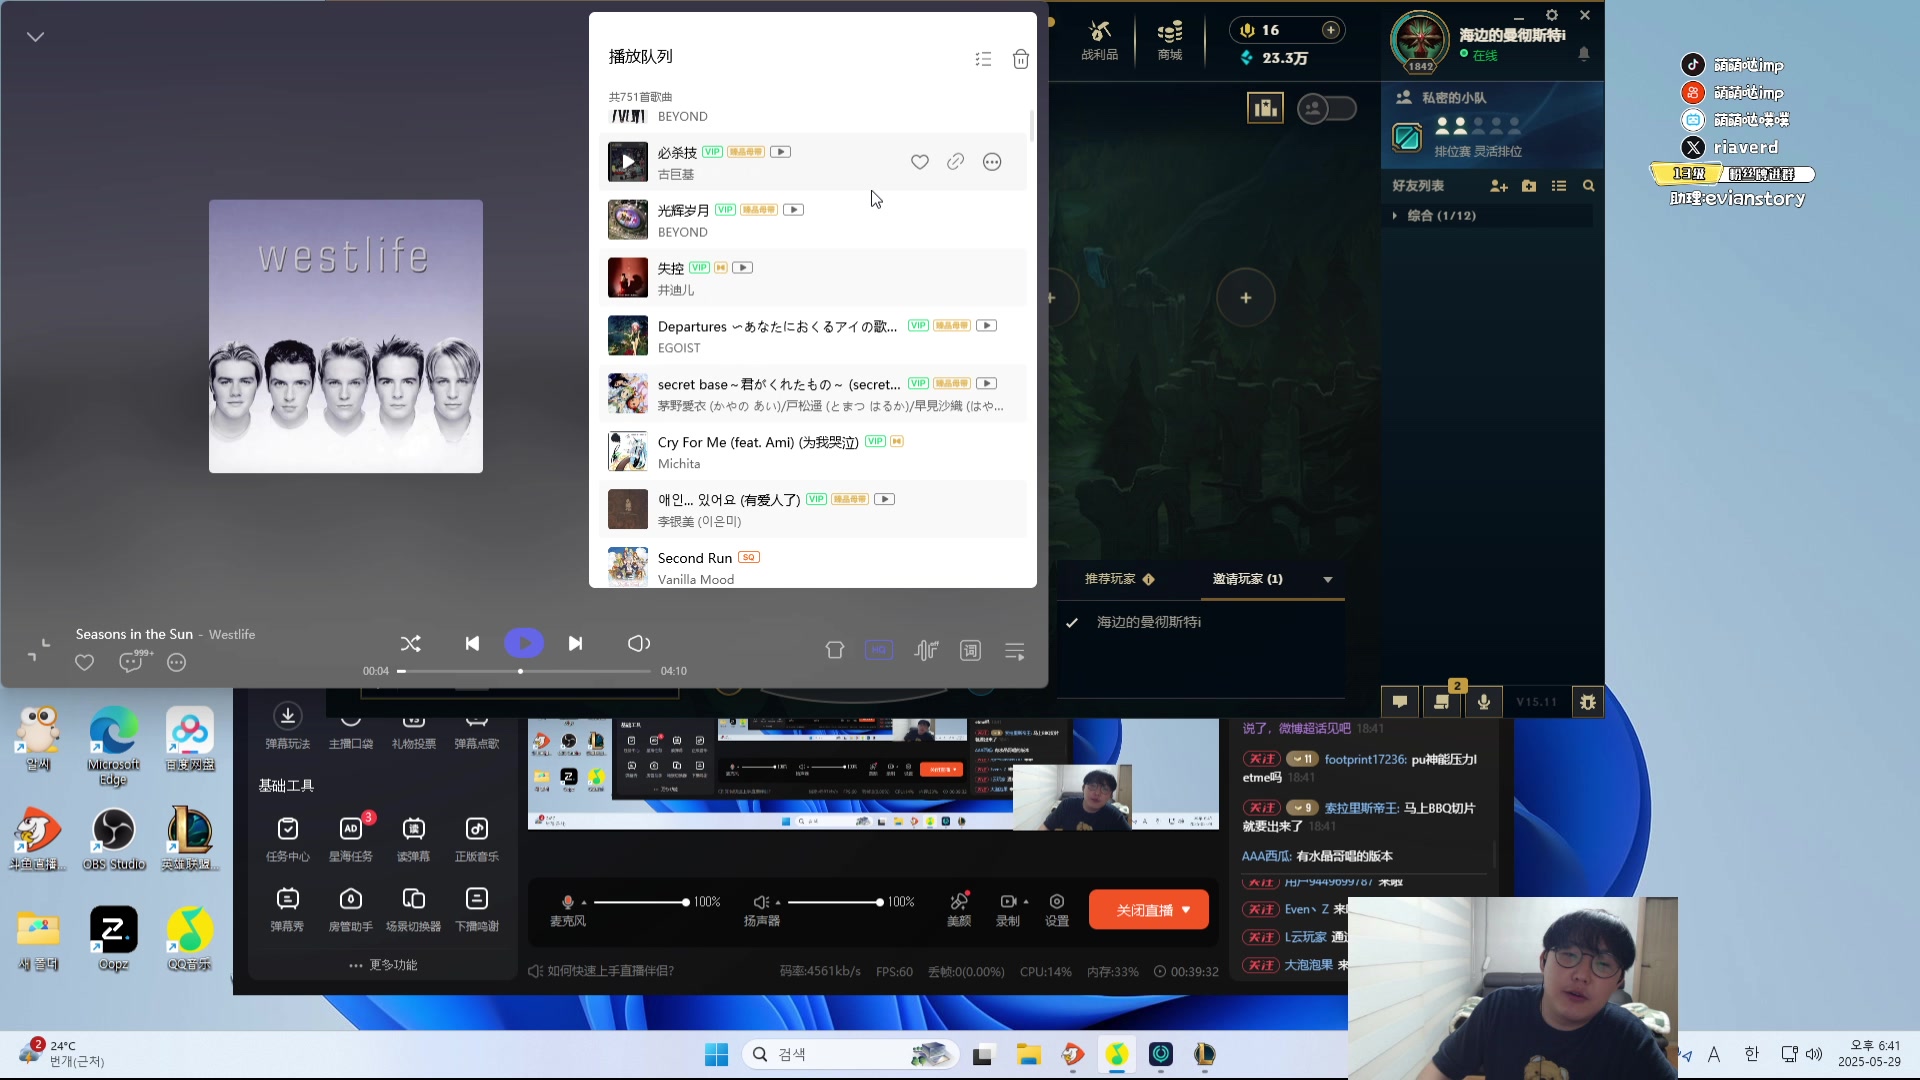The image size is (1920, 1080).
Task: Open 美颜 beauty filter settings
Action: click(x=959, y=909)
